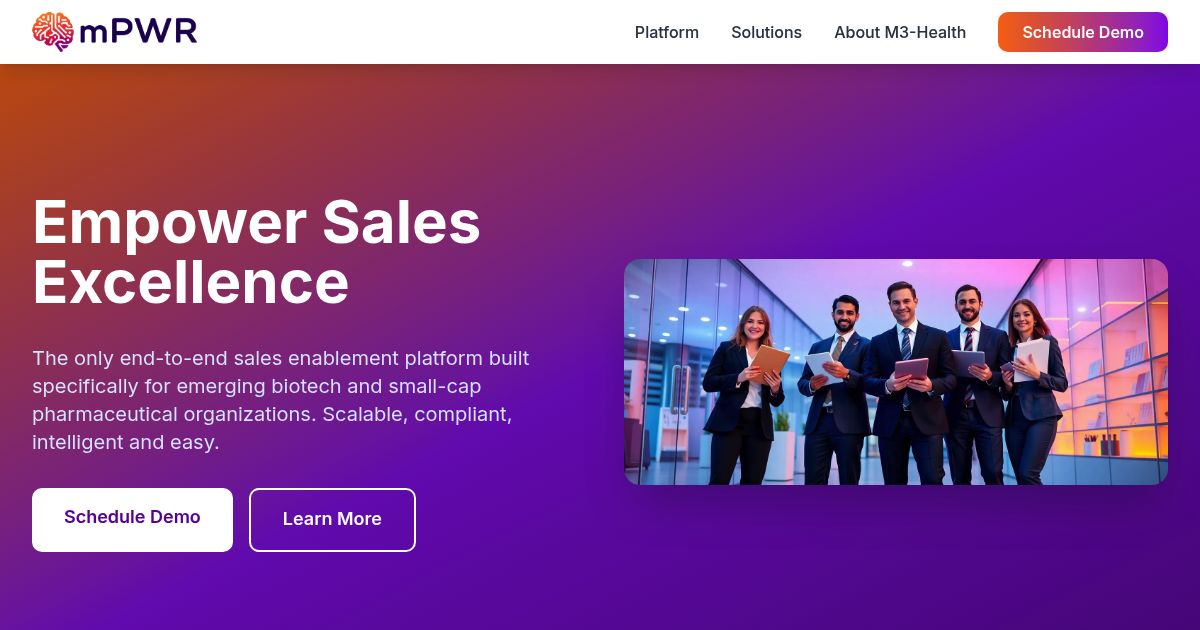Image resolution: width=1200 pixels, height=630 pixels.
Task: Click the brain logo icon
Action: [53, 32]
